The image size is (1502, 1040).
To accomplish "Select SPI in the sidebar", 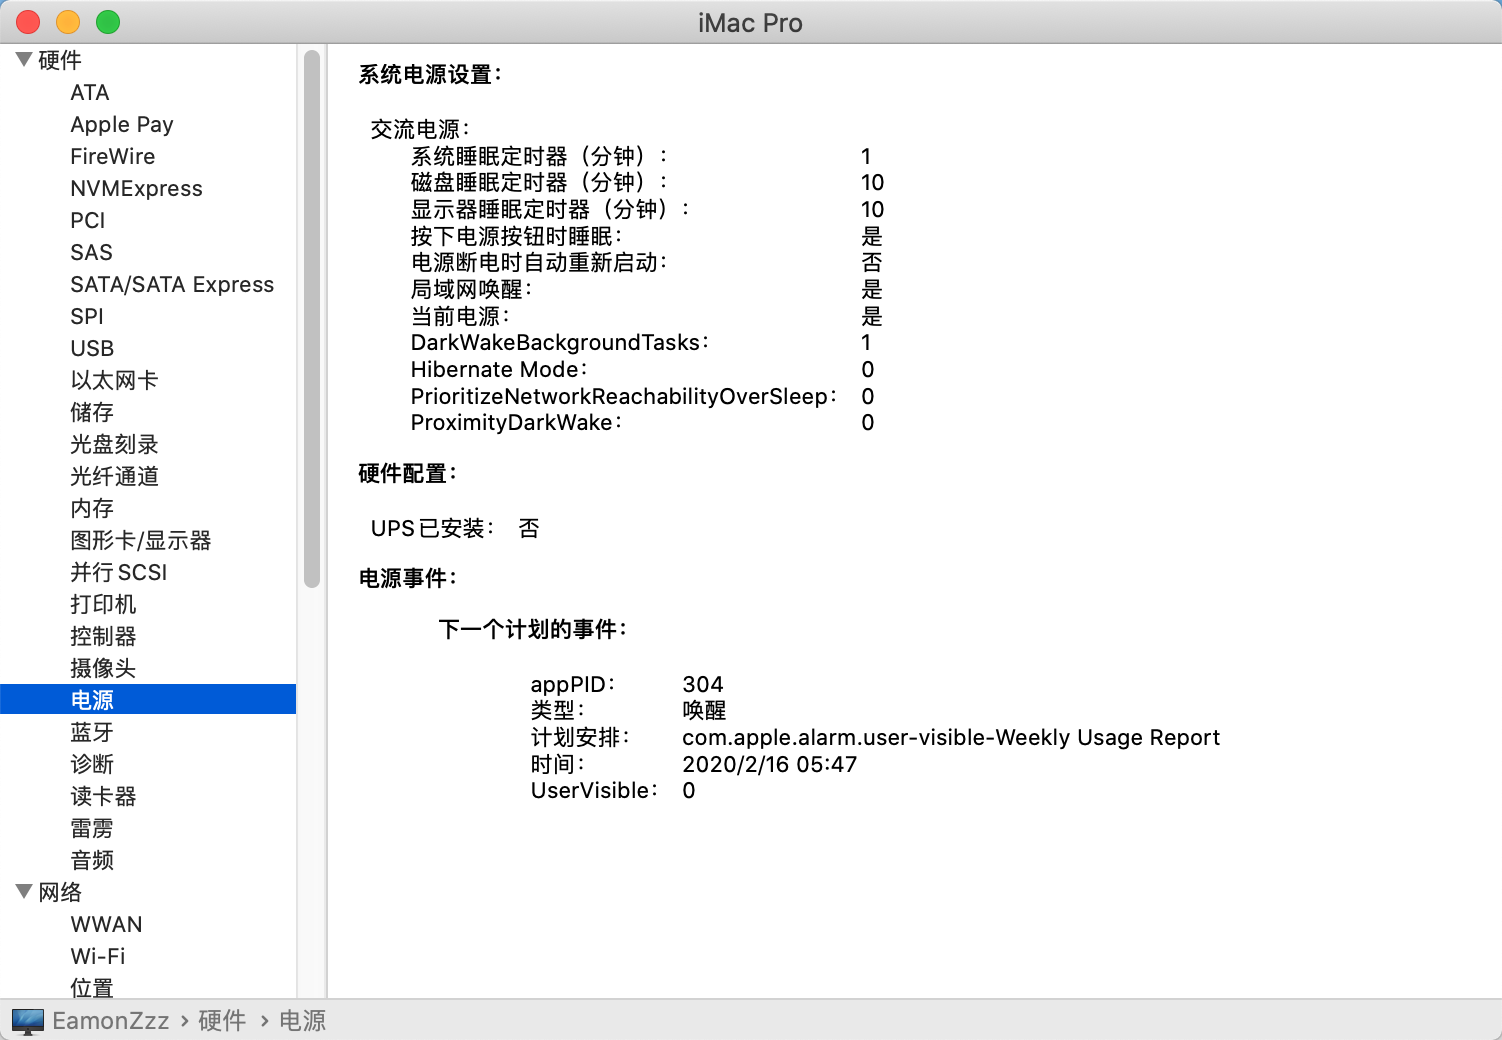I will tap(87, 316).
